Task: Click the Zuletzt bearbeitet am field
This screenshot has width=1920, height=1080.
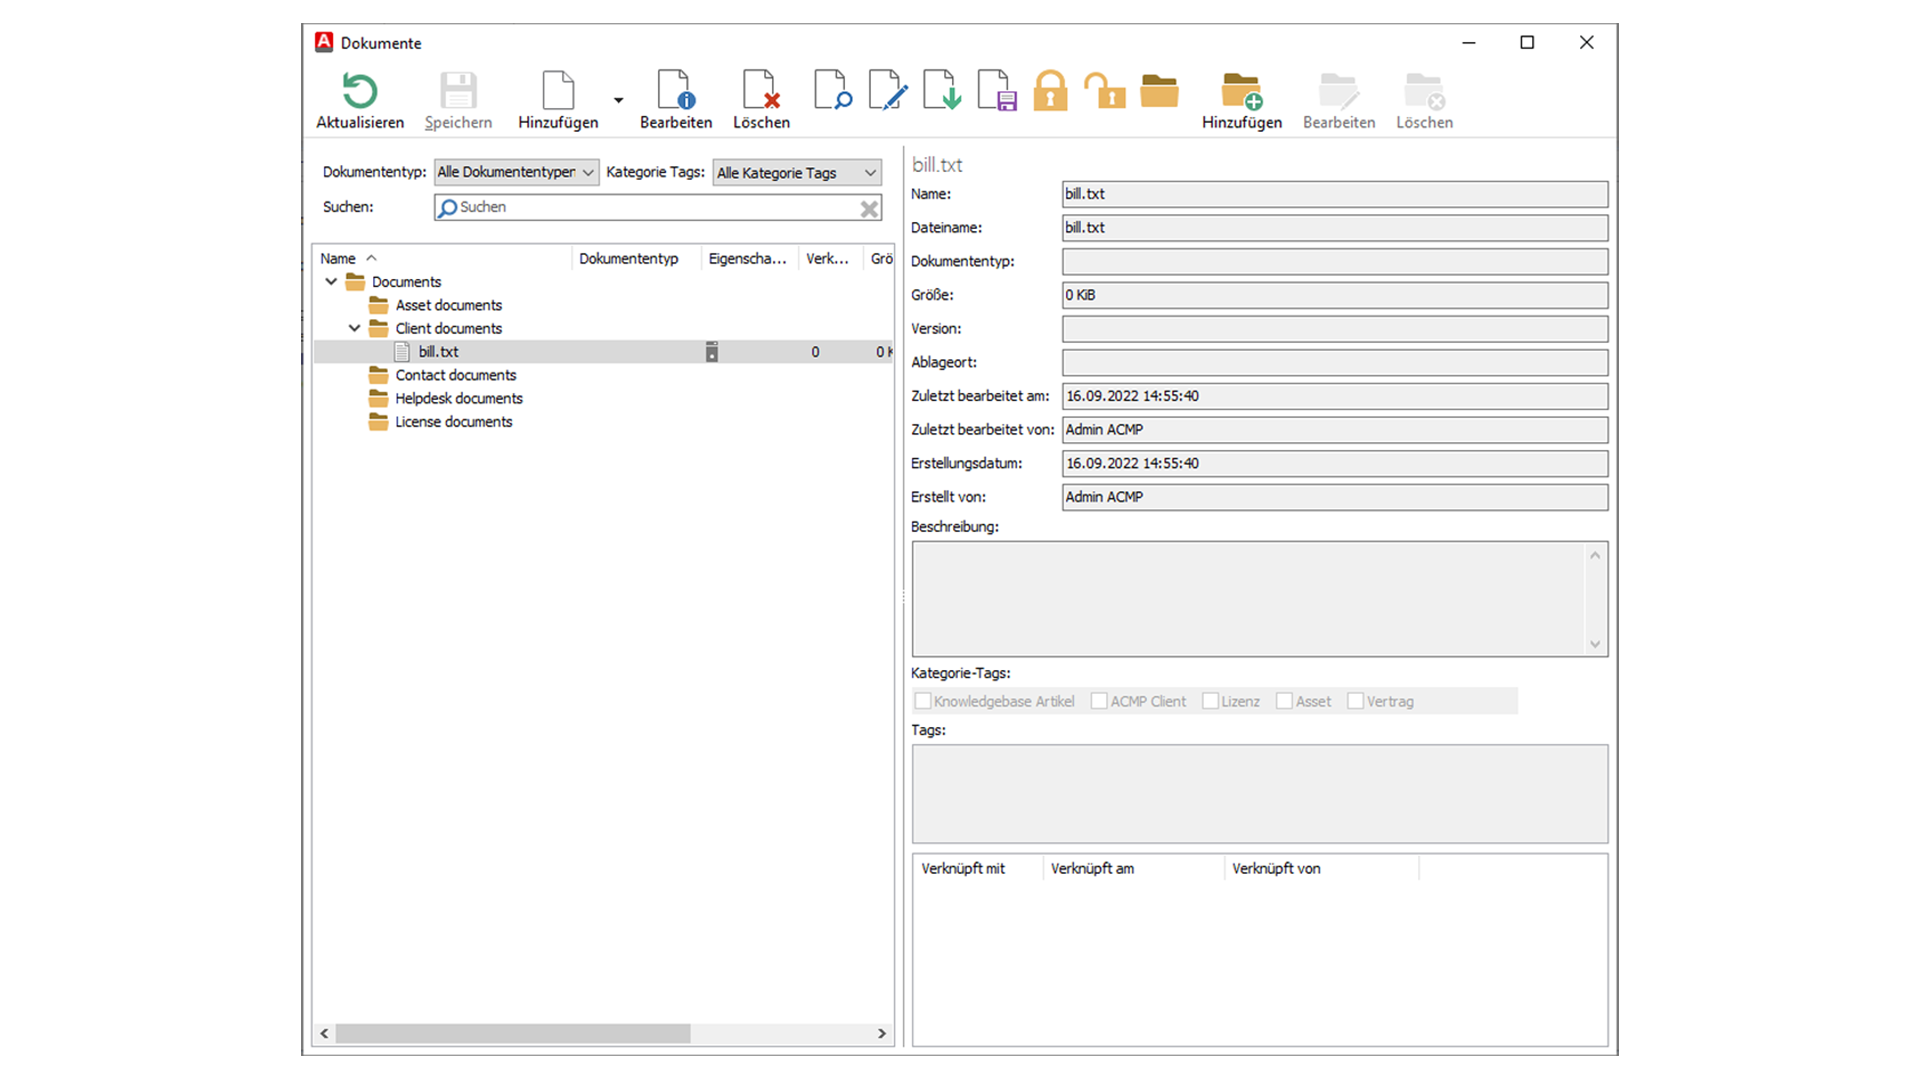Action: click(x=1335, y=396)
